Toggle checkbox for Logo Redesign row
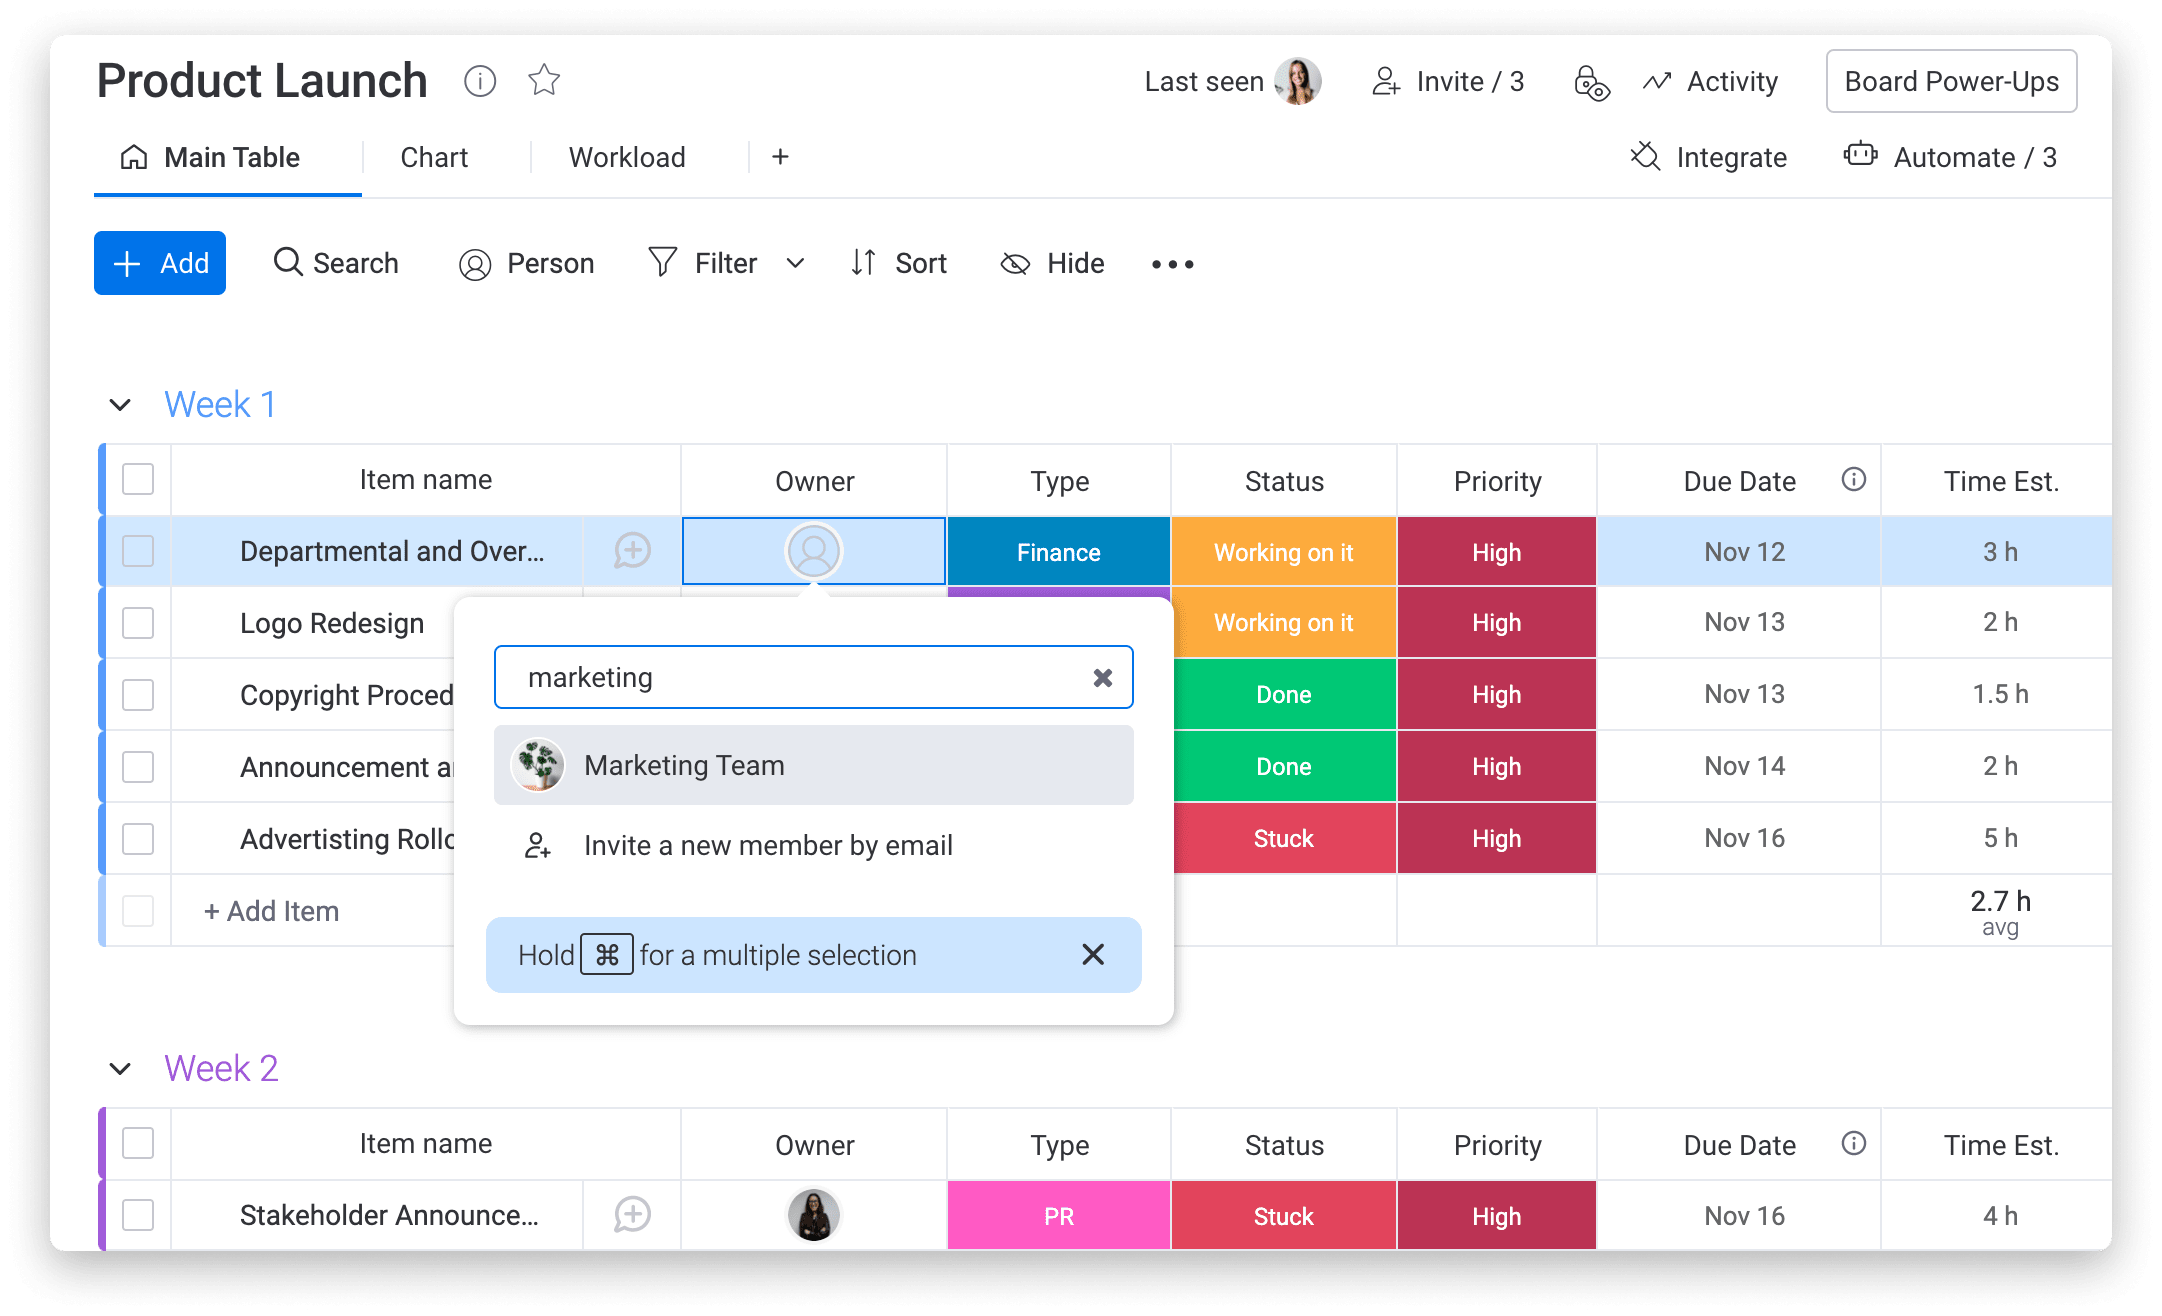Viewport: 2162px width, 1316px height. click(139, 622)
